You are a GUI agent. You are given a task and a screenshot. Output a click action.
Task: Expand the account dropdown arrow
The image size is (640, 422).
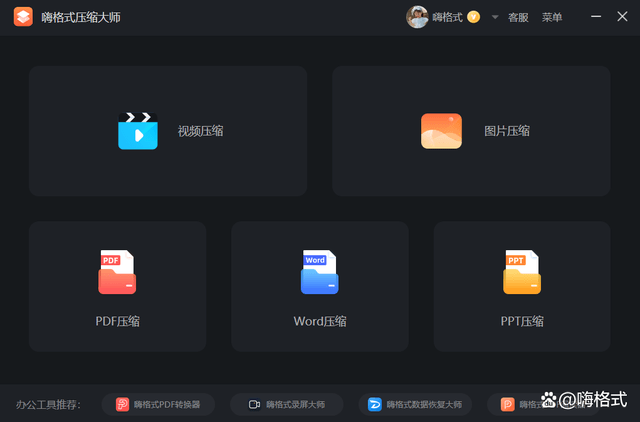[494, 17]
